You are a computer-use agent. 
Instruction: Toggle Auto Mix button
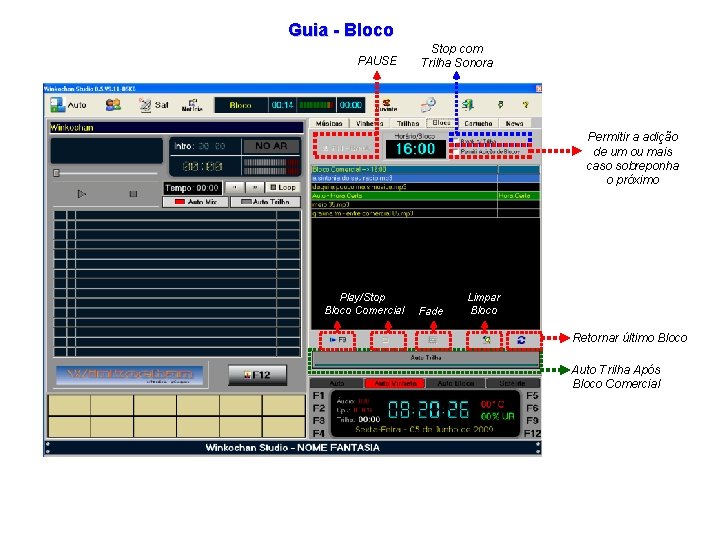coord(195,202)
